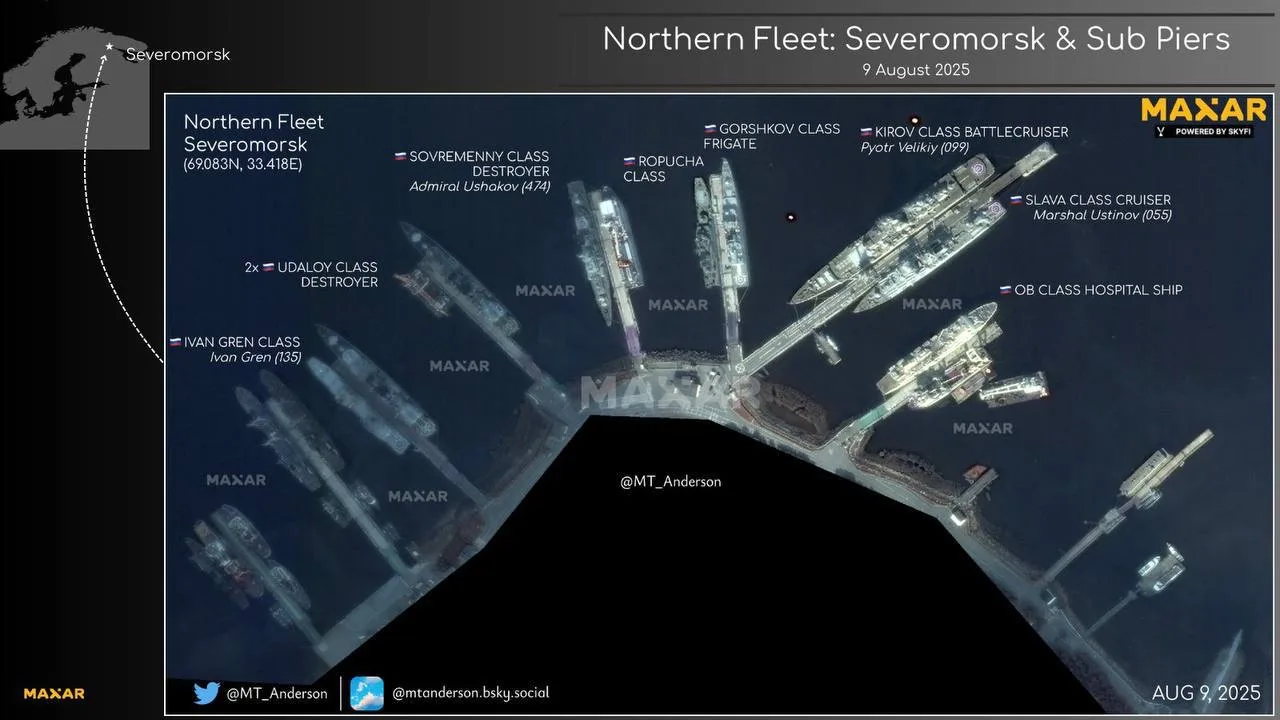This screenshot has width=1280, height=720.
Task: Click the @MT_Anderson Twitter handle at bottom
Action: pyautogui.click(x=277, y=693)
